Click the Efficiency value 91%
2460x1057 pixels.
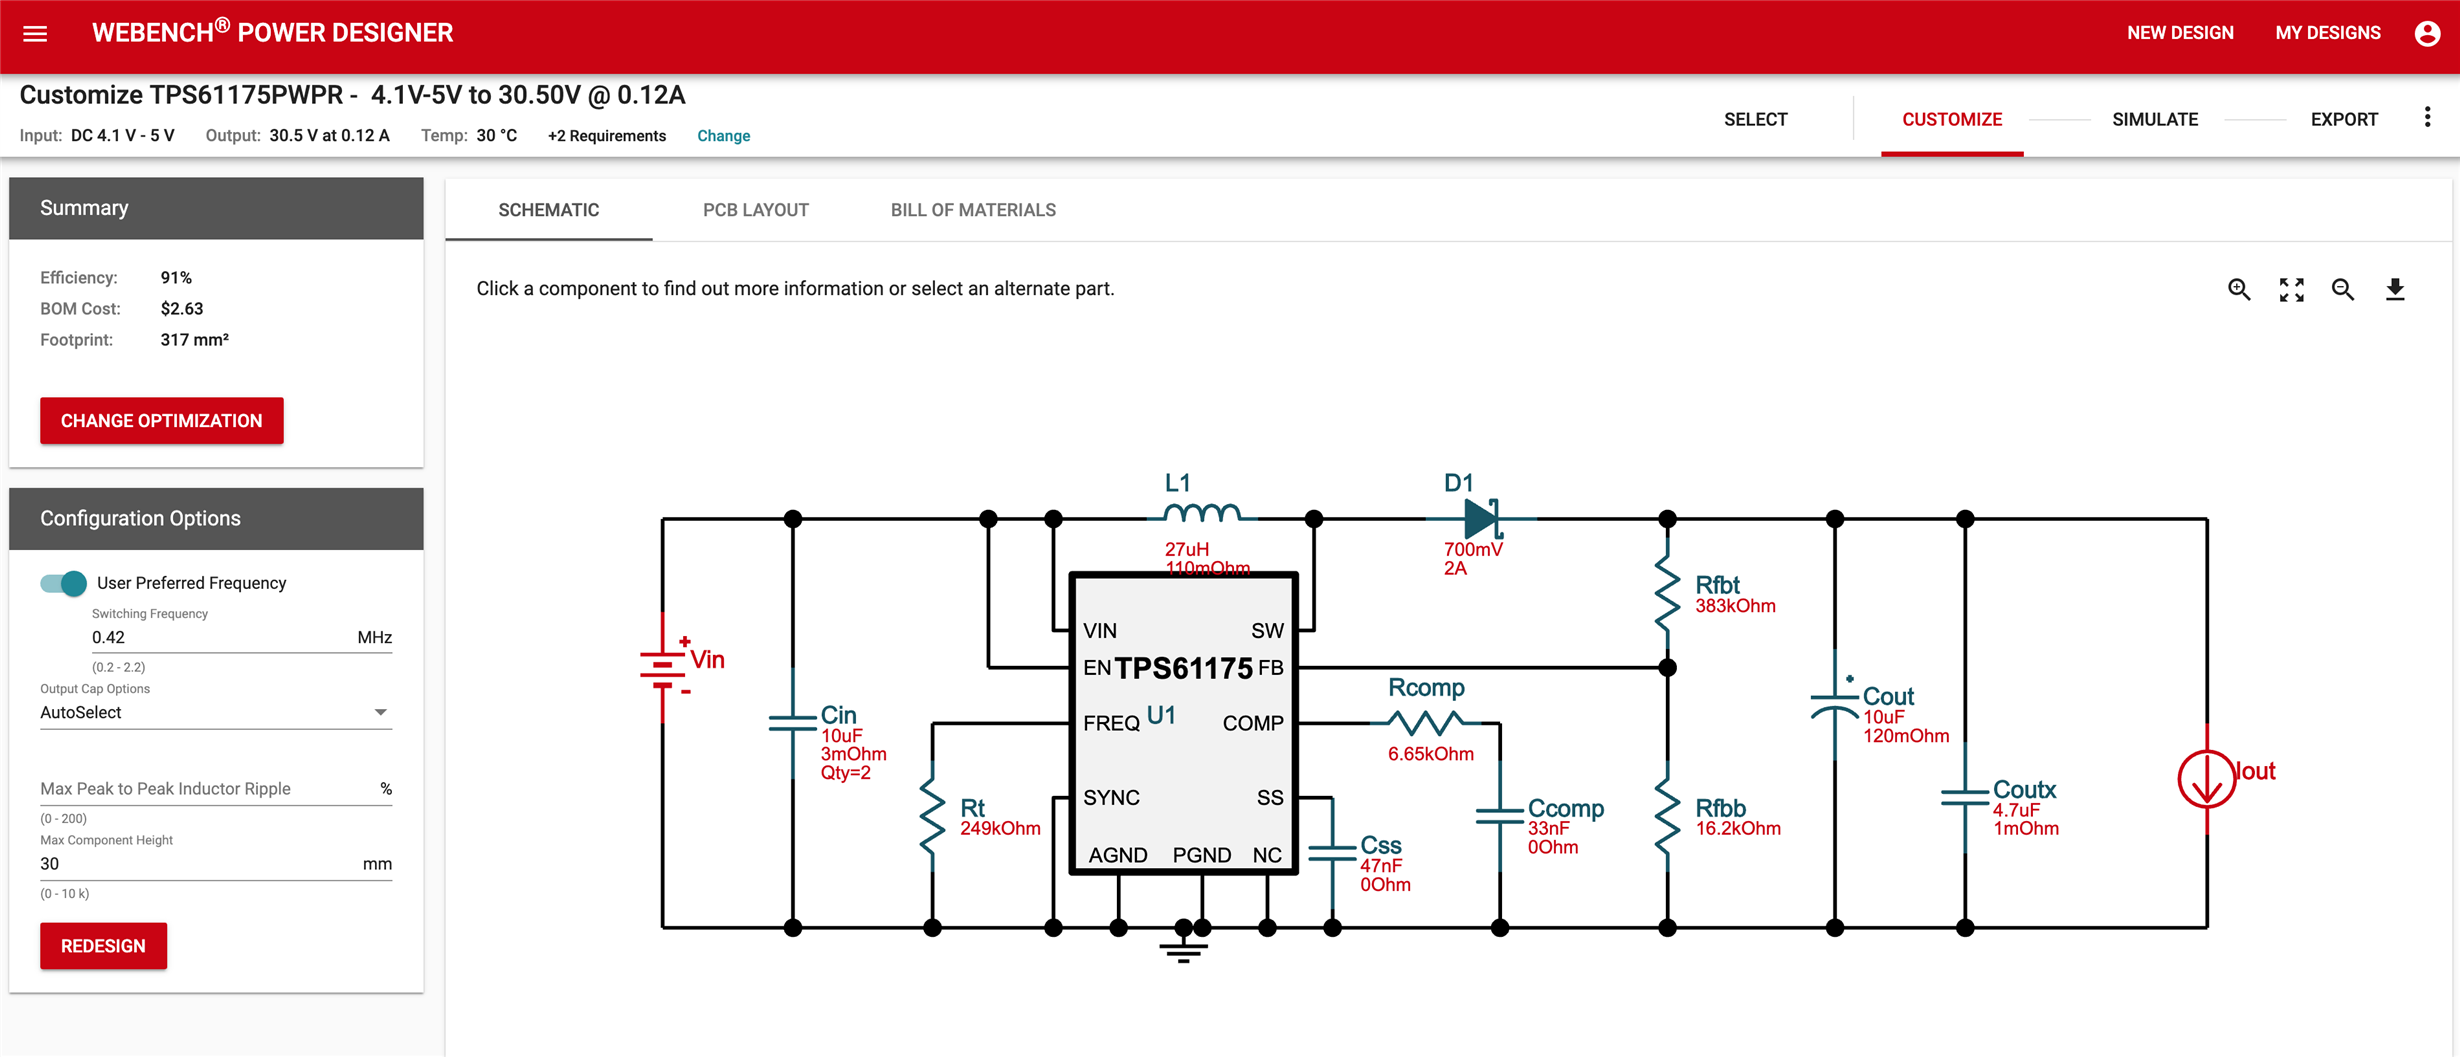176,278
